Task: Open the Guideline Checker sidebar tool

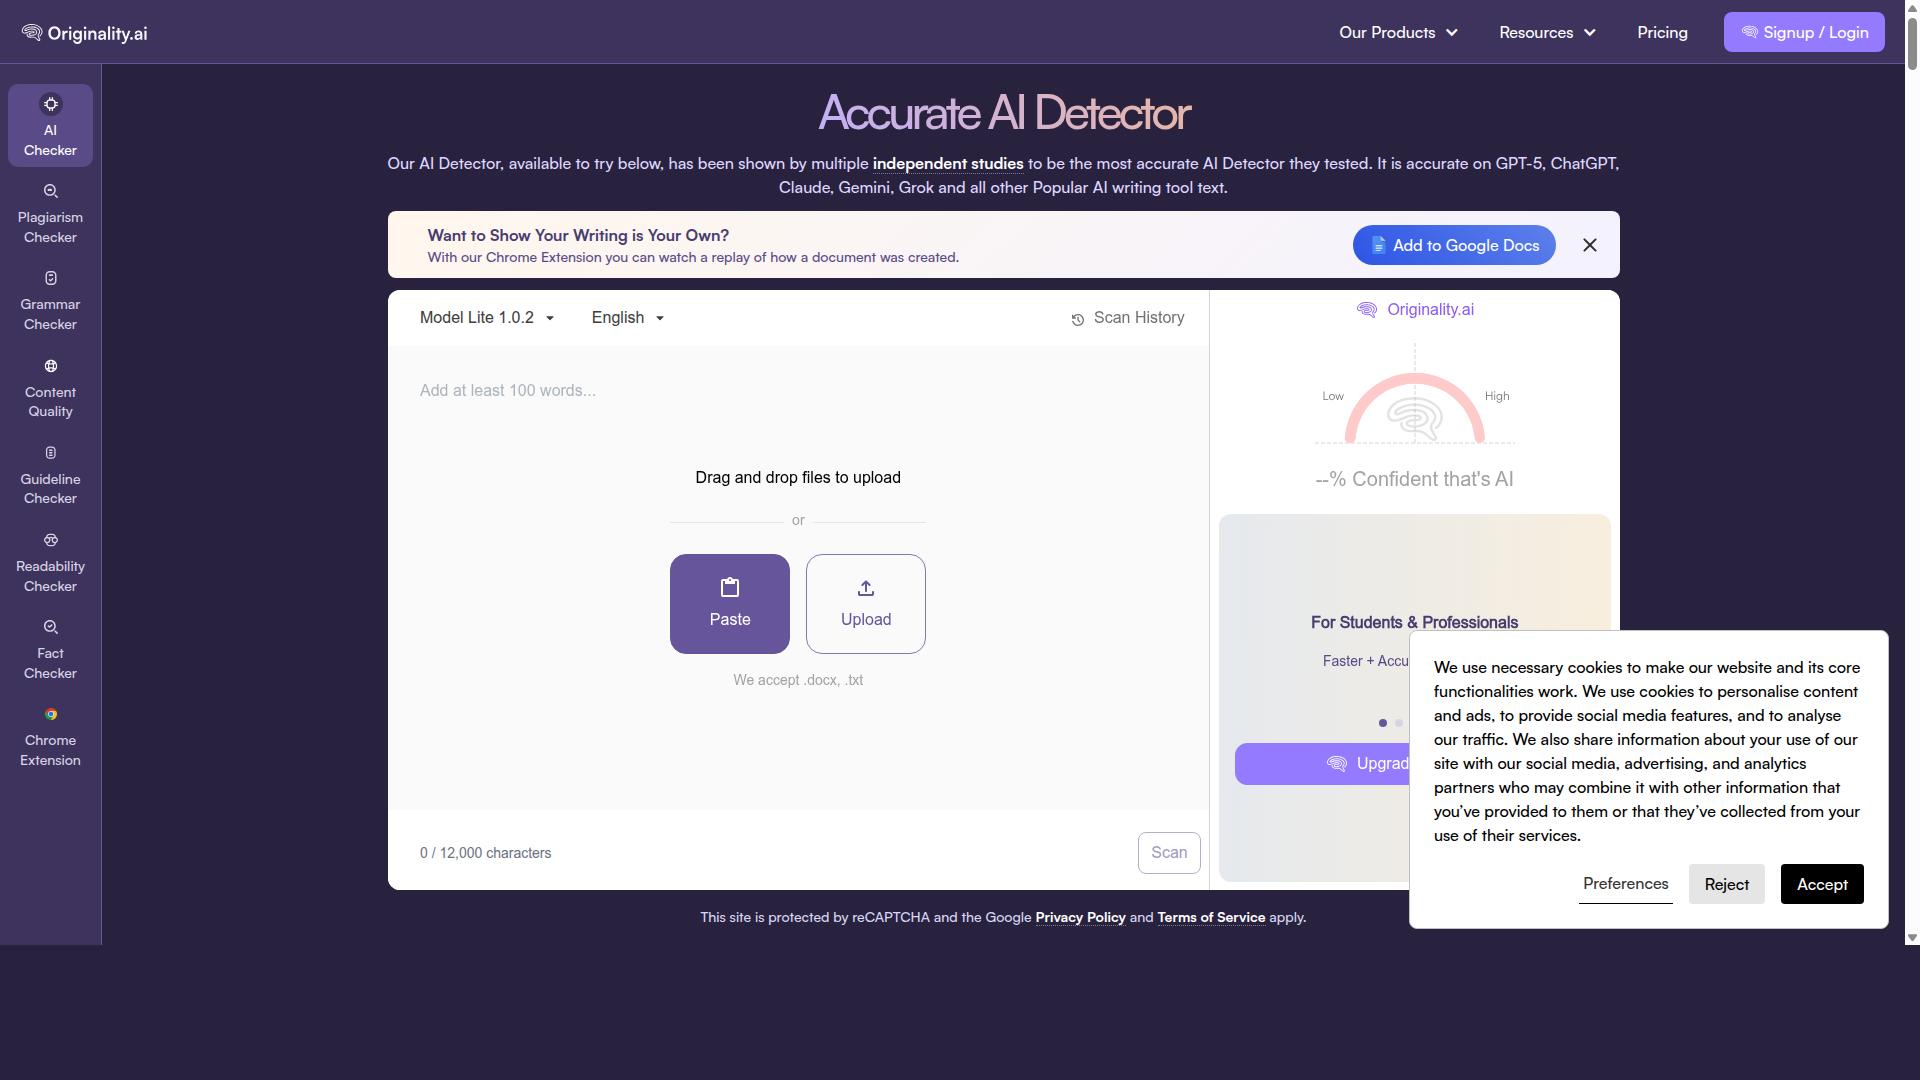Action: [x=50, y=474]
